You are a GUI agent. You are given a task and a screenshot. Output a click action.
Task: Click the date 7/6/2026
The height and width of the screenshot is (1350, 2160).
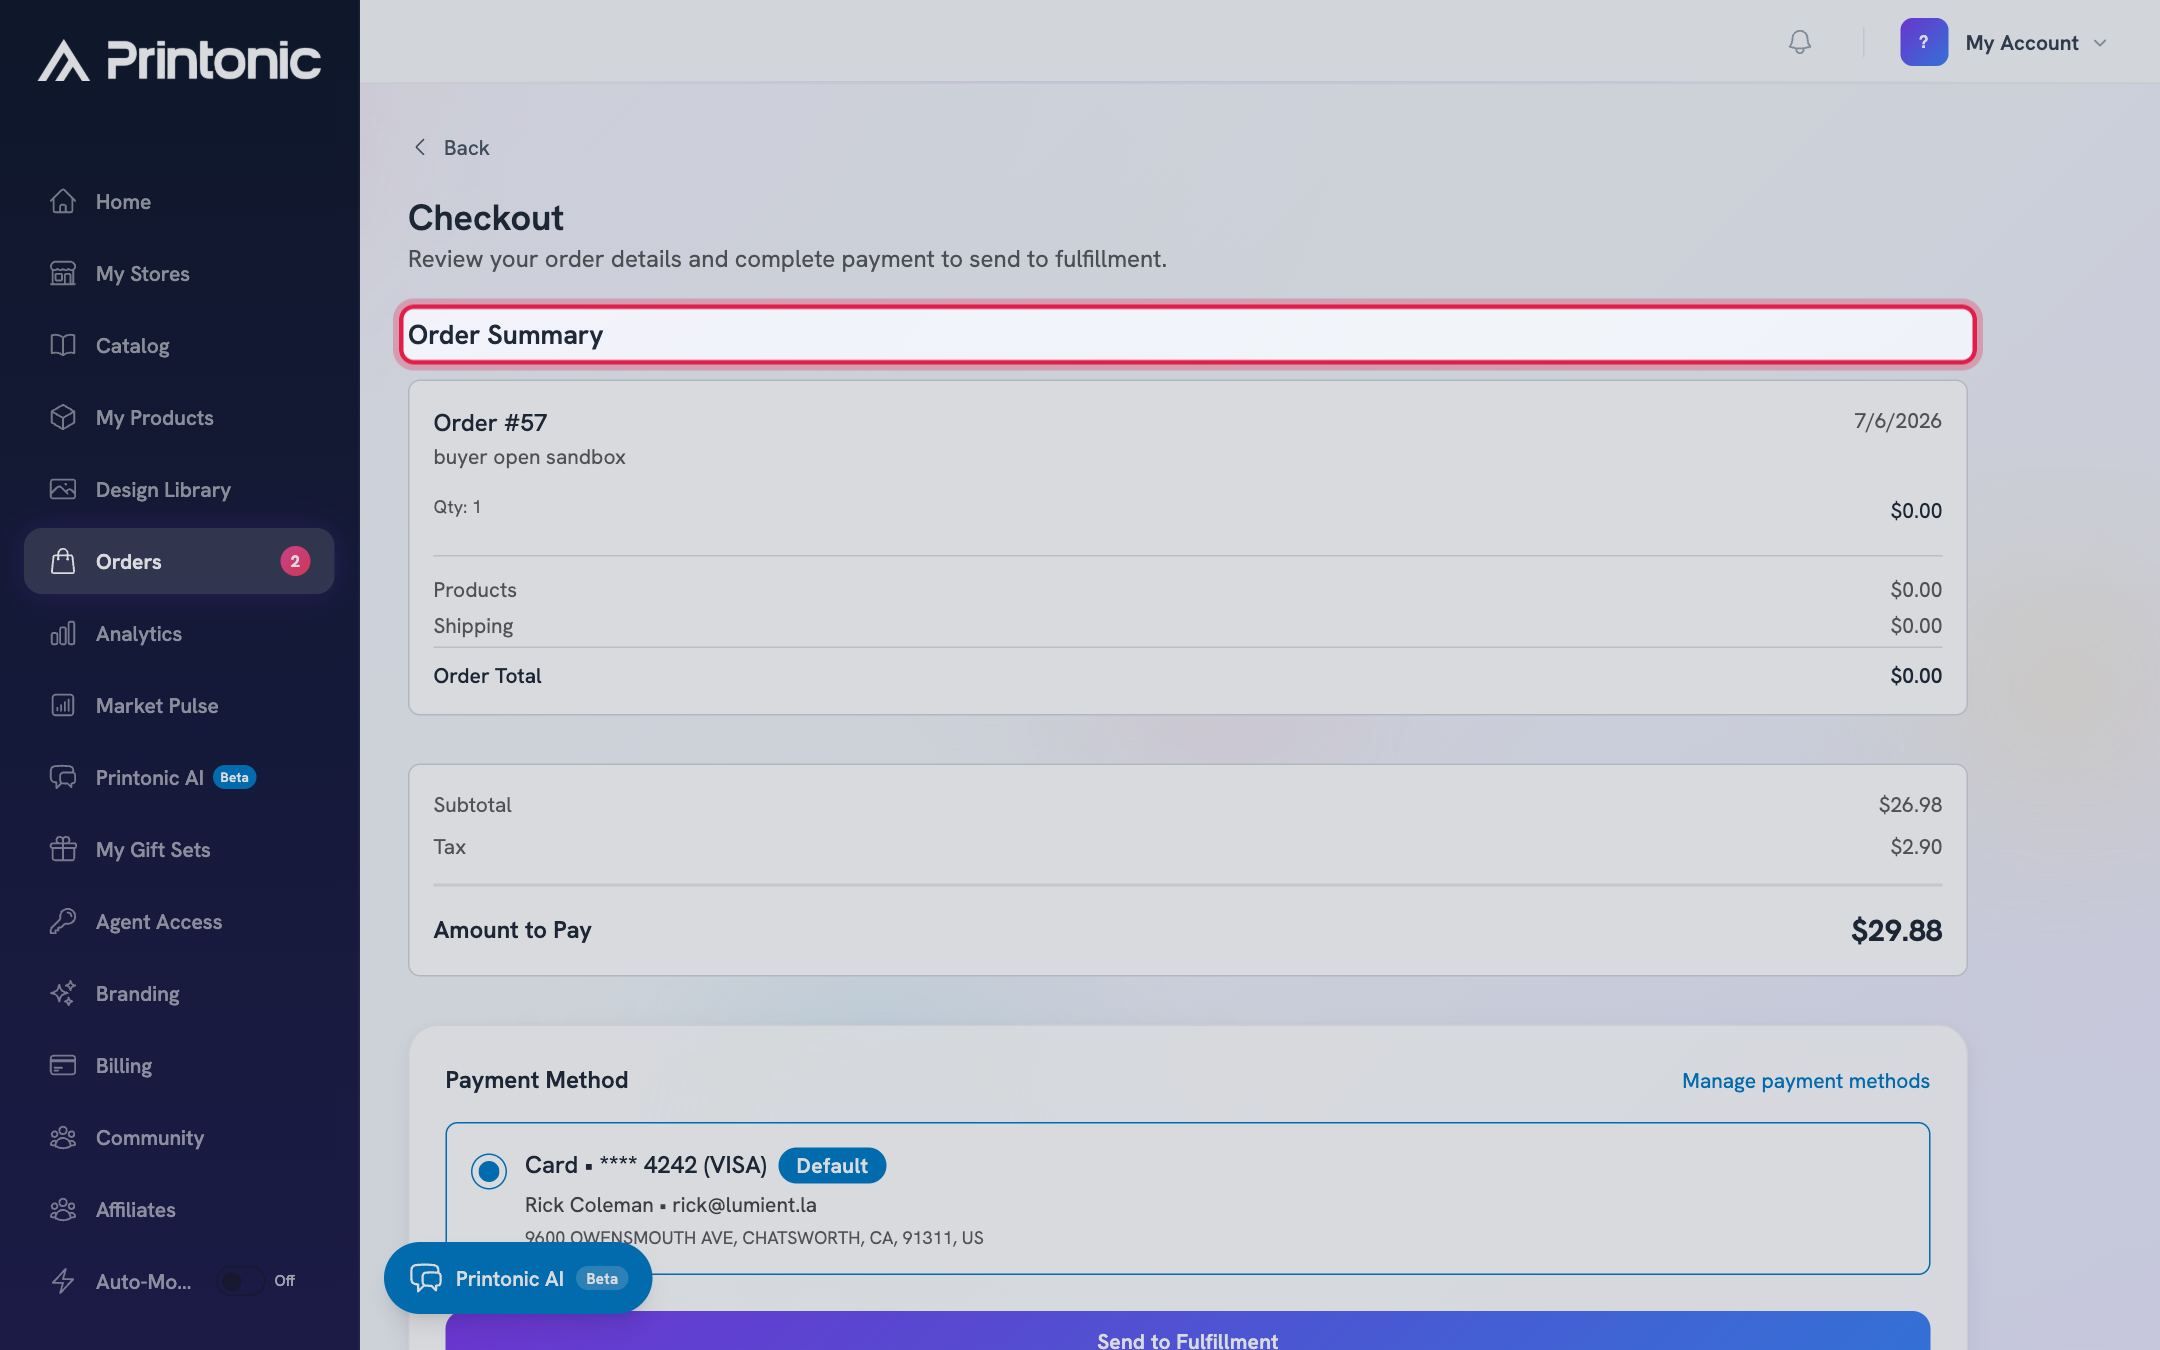click(1897, 421)
